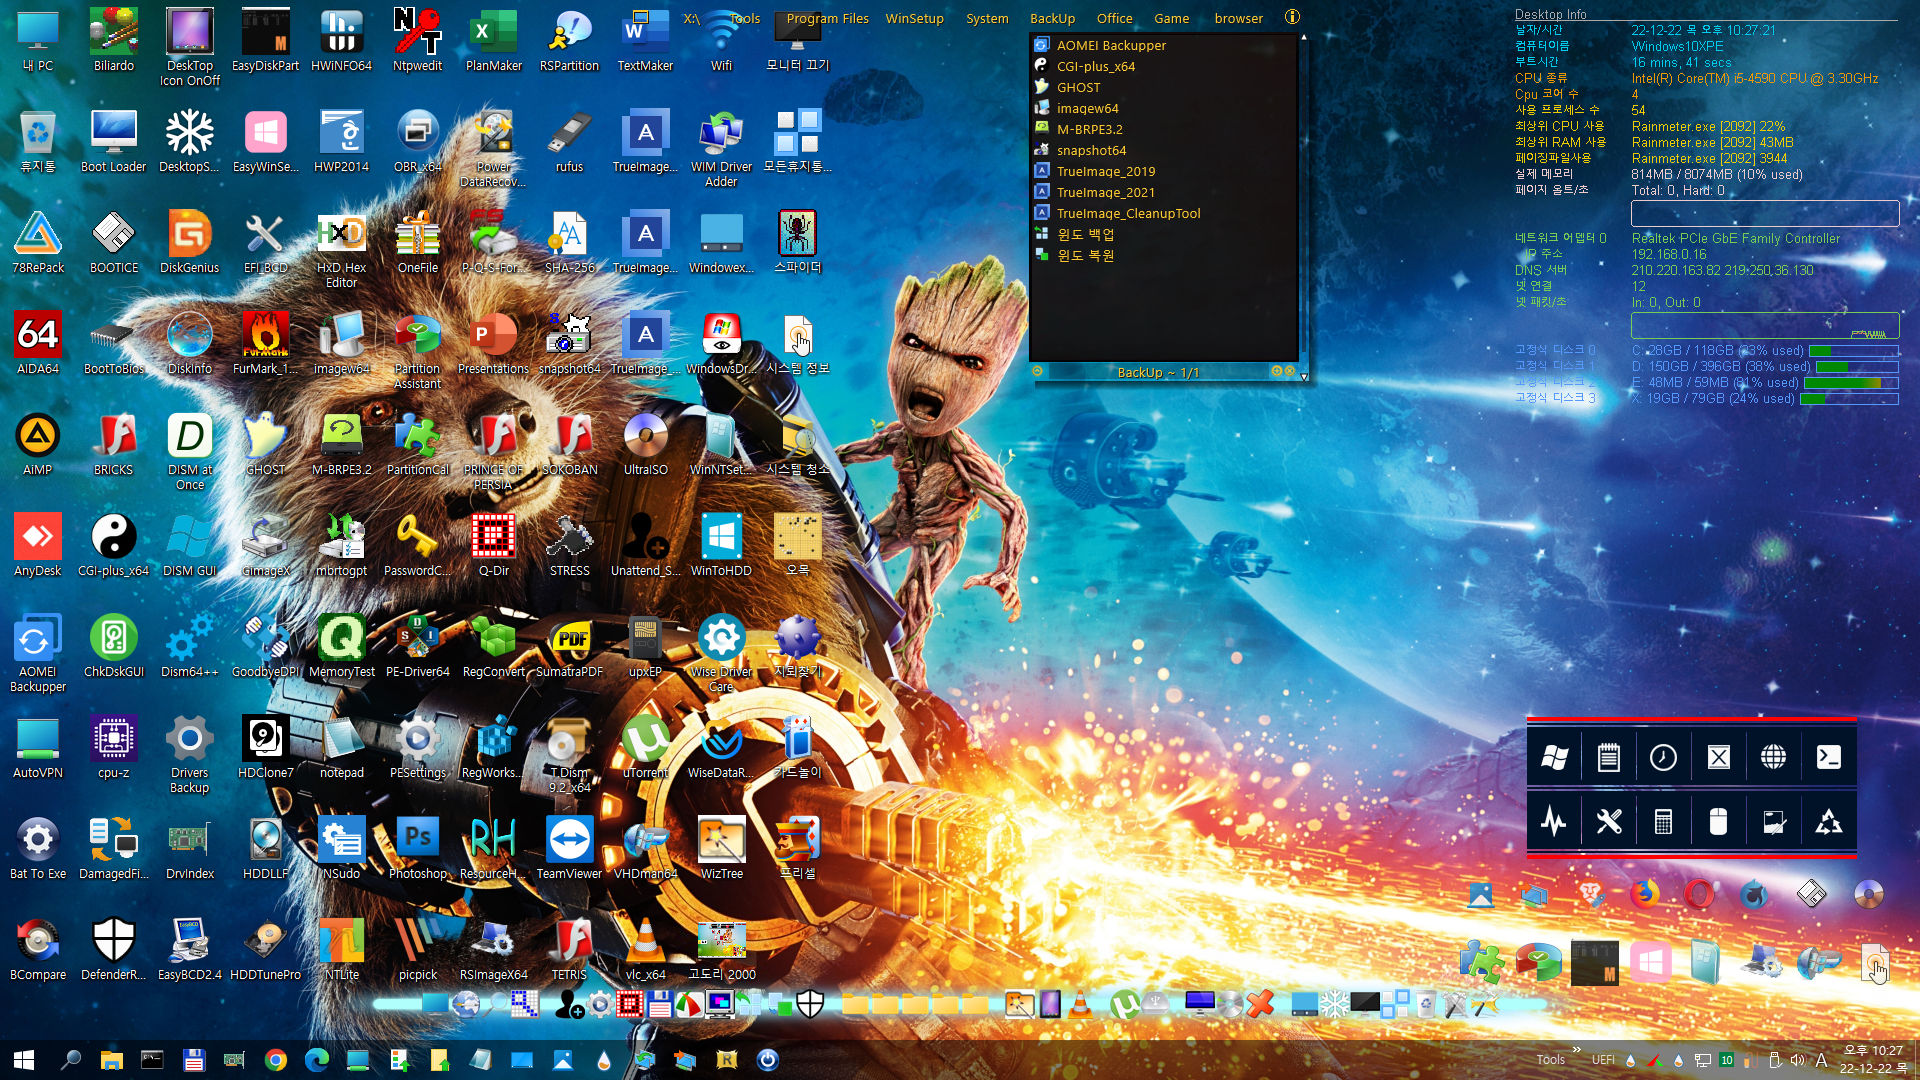Image resolution: width=1920 pixels, height=1080 pixels.
Task: Open the Program Files launcher menu
Action: [827, 18]
